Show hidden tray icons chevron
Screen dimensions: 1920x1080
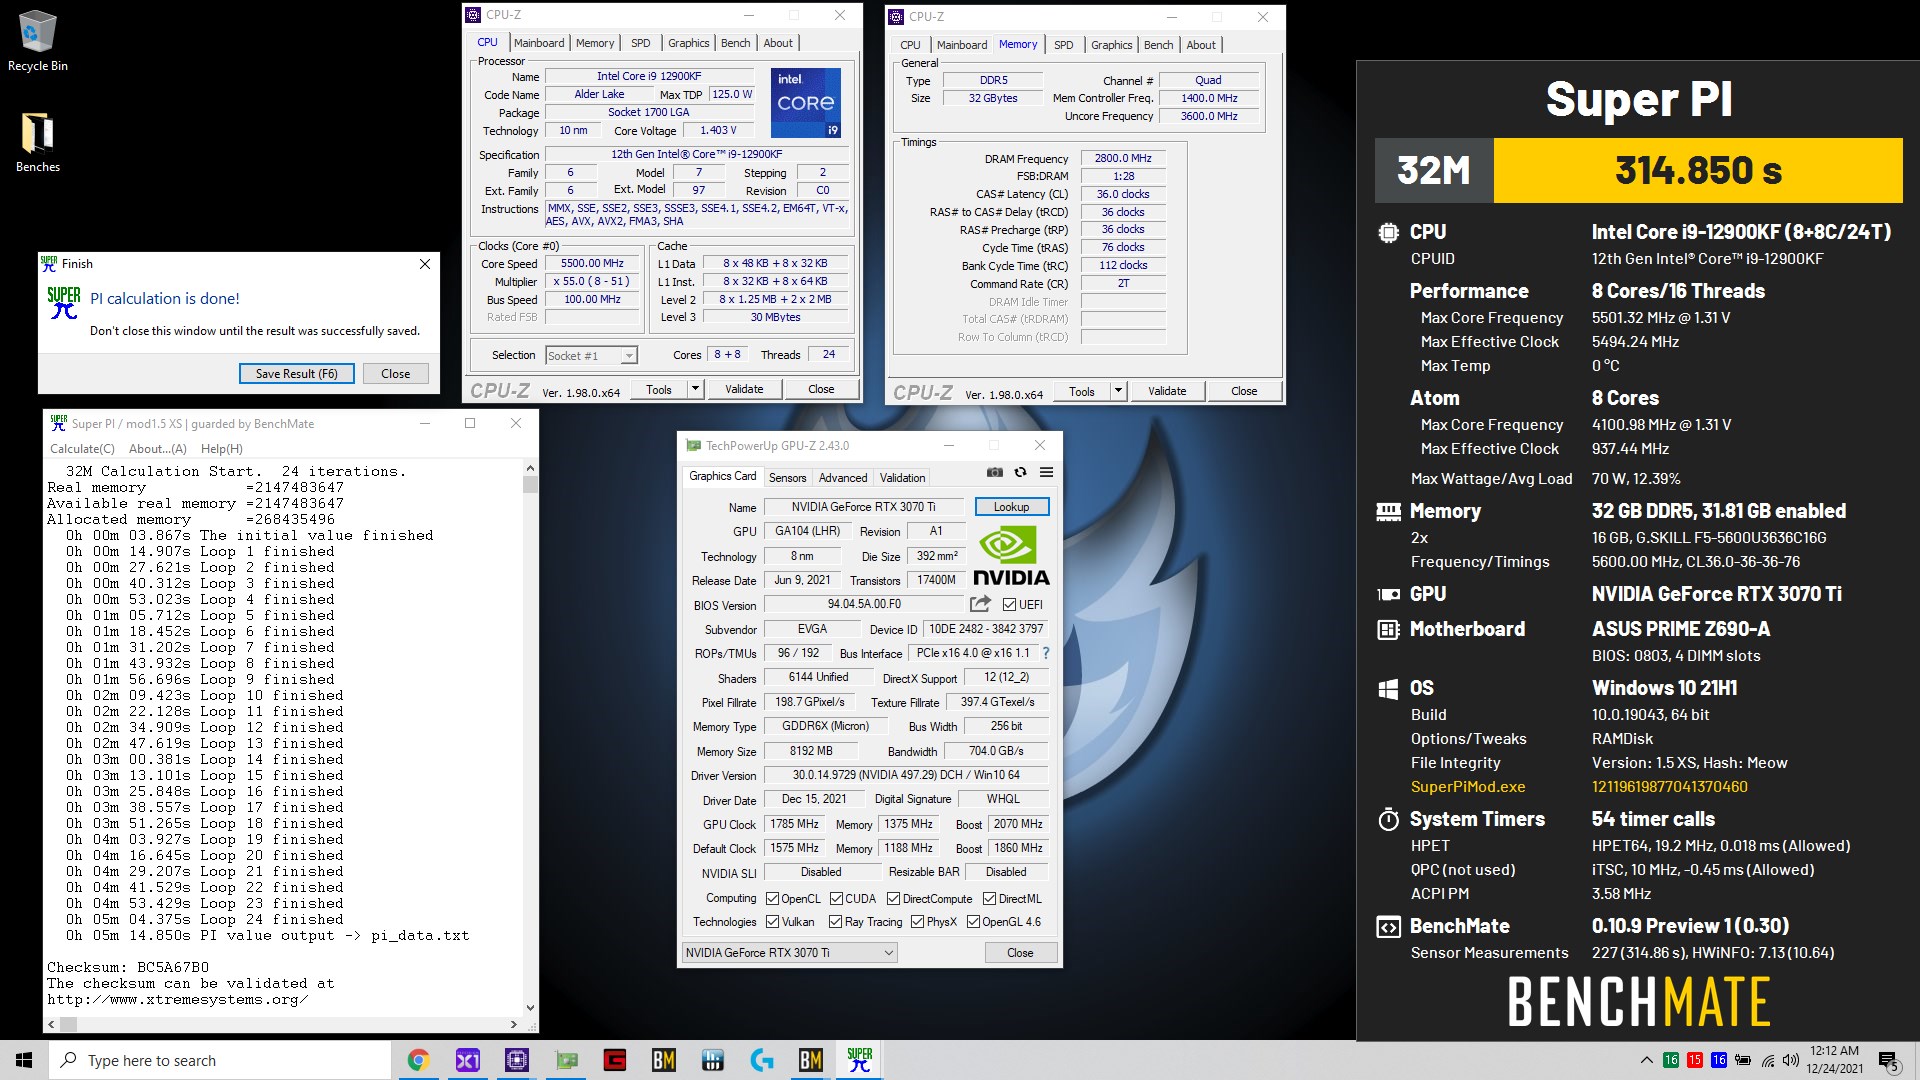click(x=1647, y=1060)
